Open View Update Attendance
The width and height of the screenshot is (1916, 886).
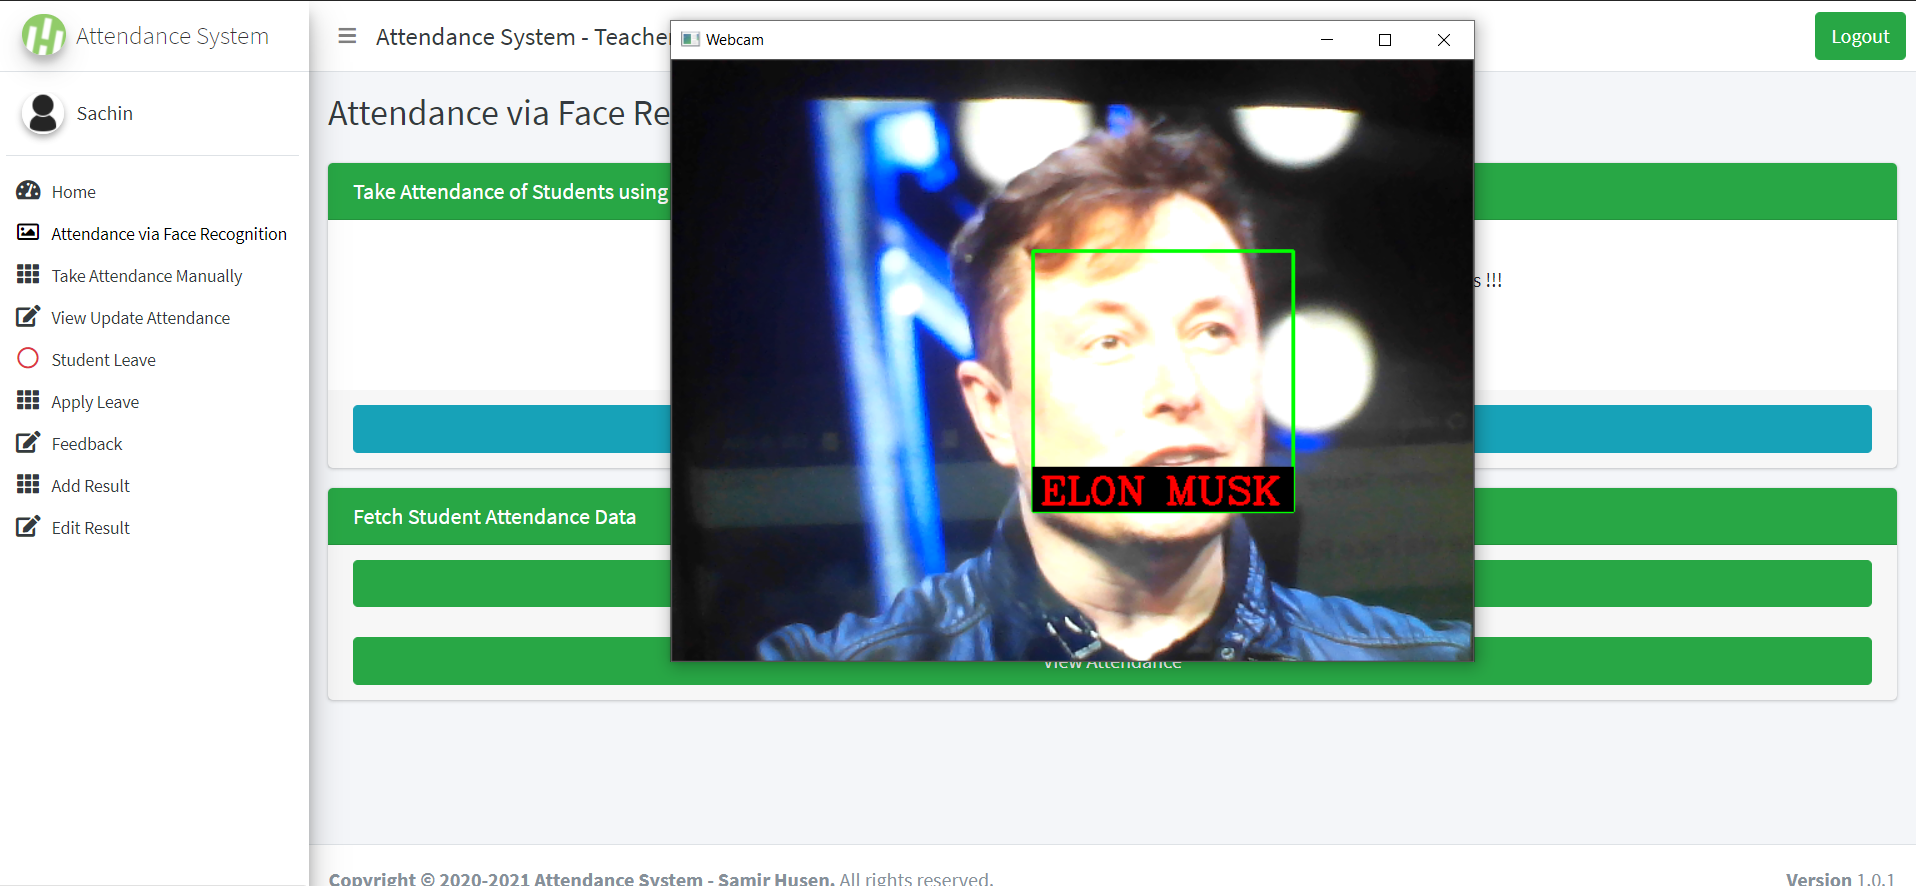tap(152, 317)
